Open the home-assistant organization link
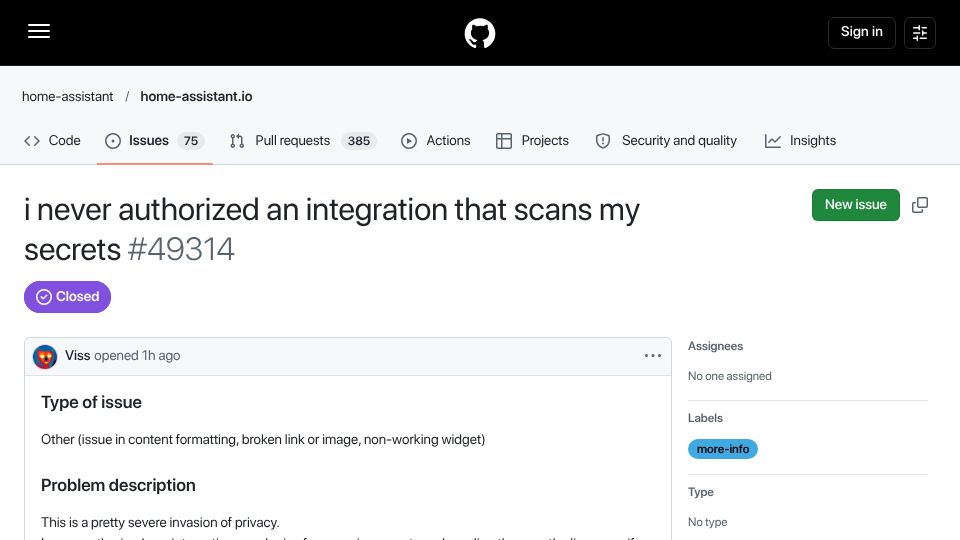This screenshot has width=960, height=540. [x=67, y=97]
